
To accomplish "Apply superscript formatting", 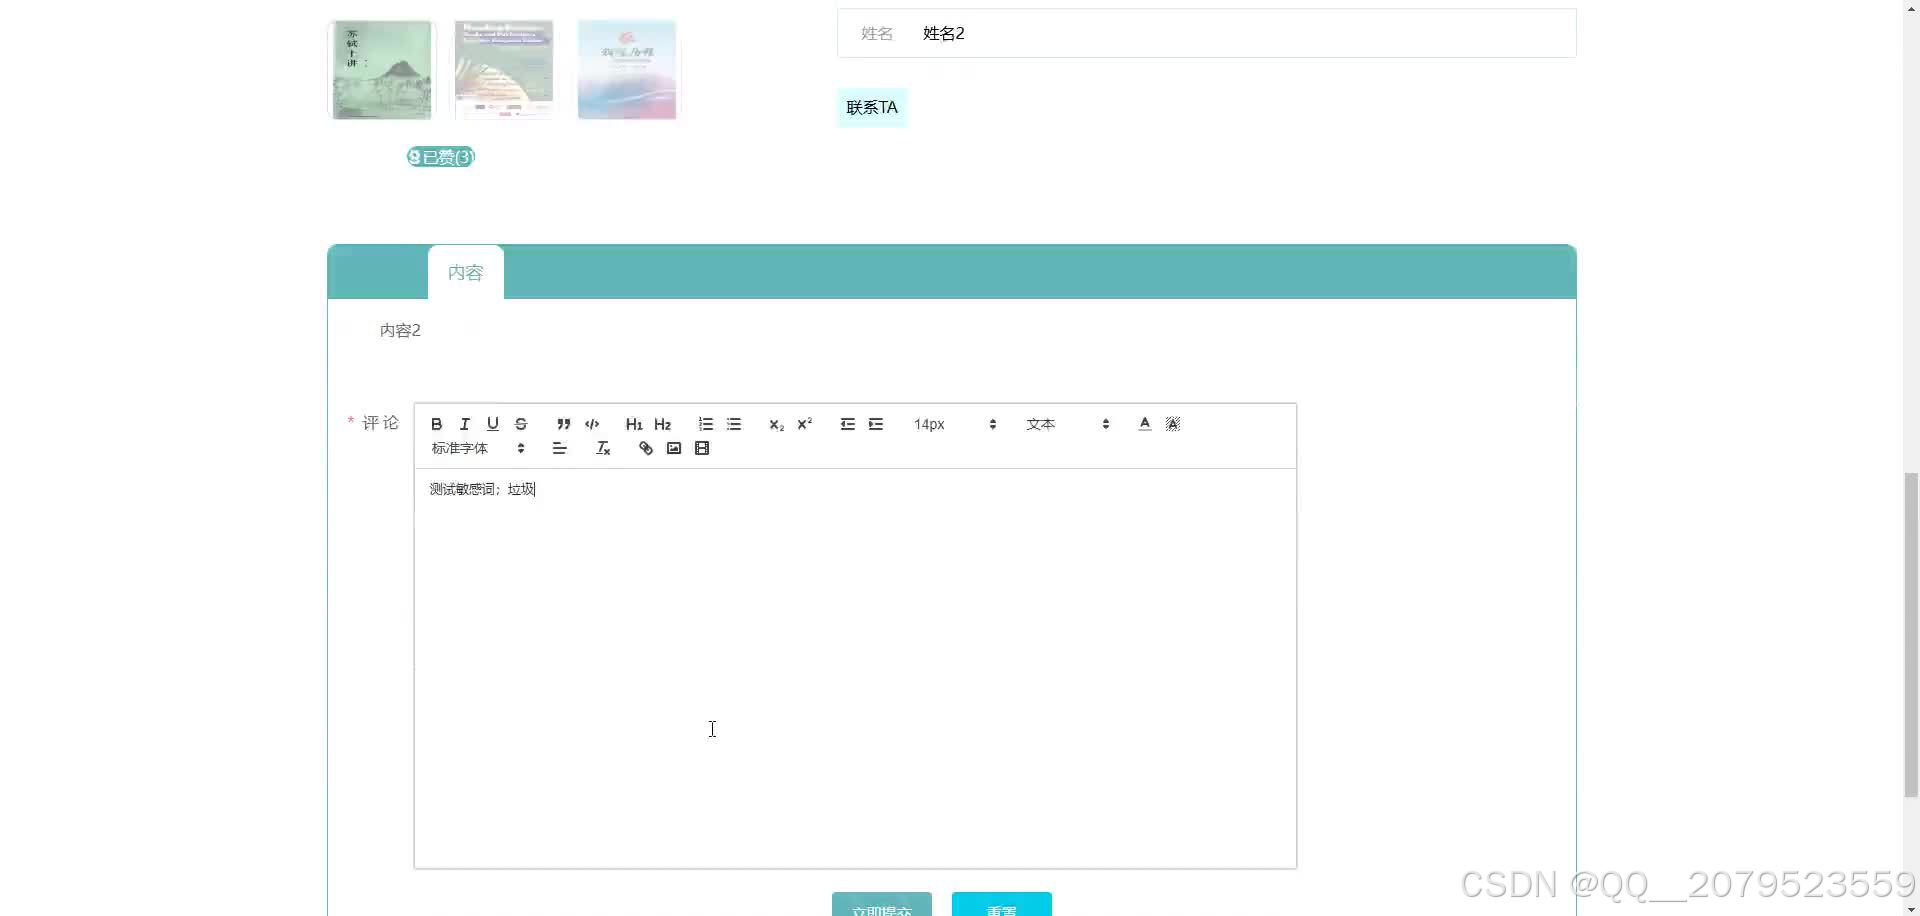I will (x=805, y=424).
